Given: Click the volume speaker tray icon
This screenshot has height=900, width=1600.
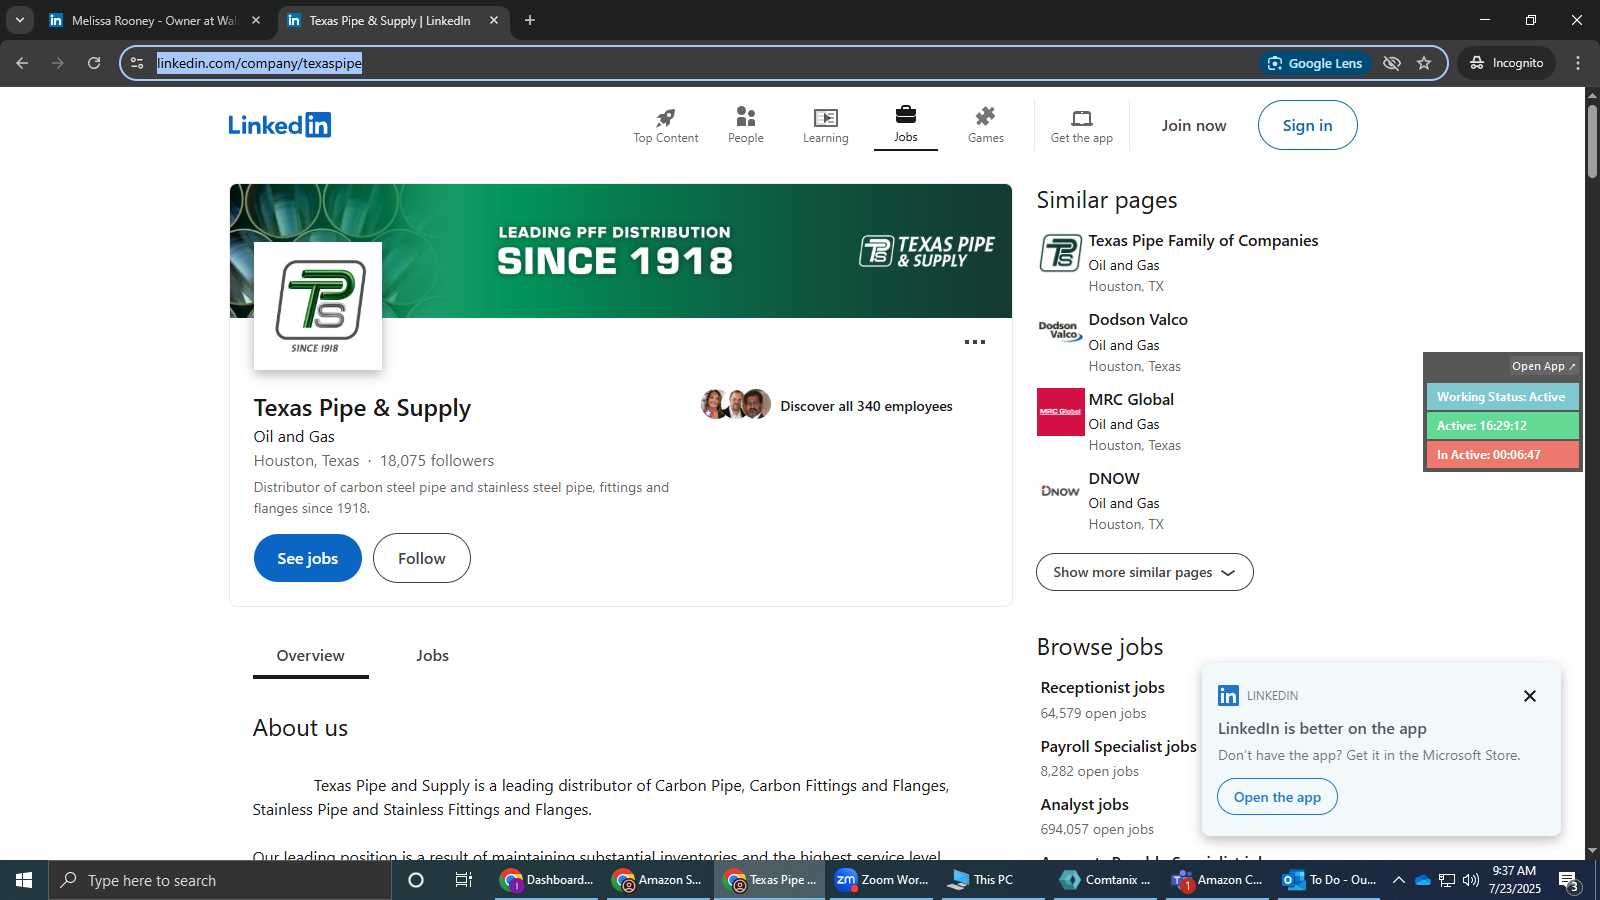Looking at the screenshot, I should click(x=1470, y=880).
